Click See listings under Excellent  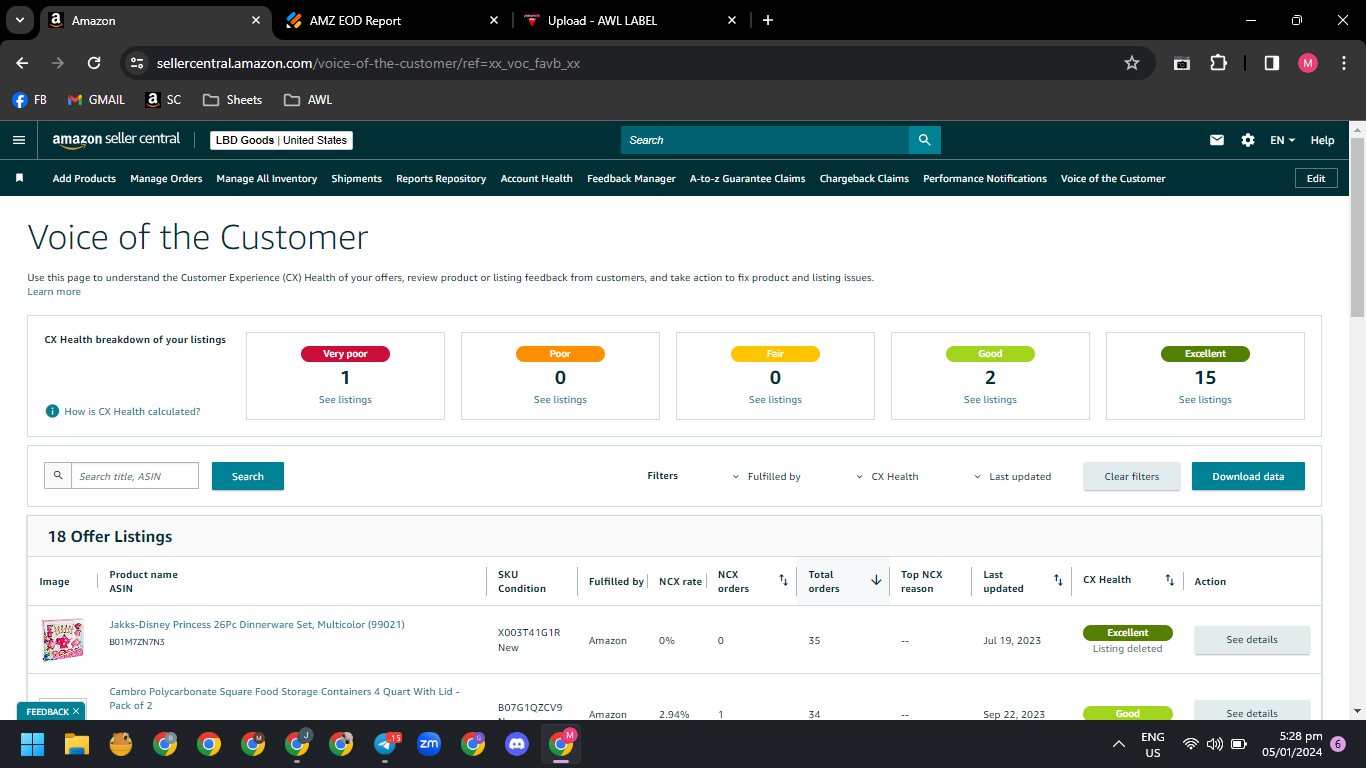click(x=1205, y=400)
